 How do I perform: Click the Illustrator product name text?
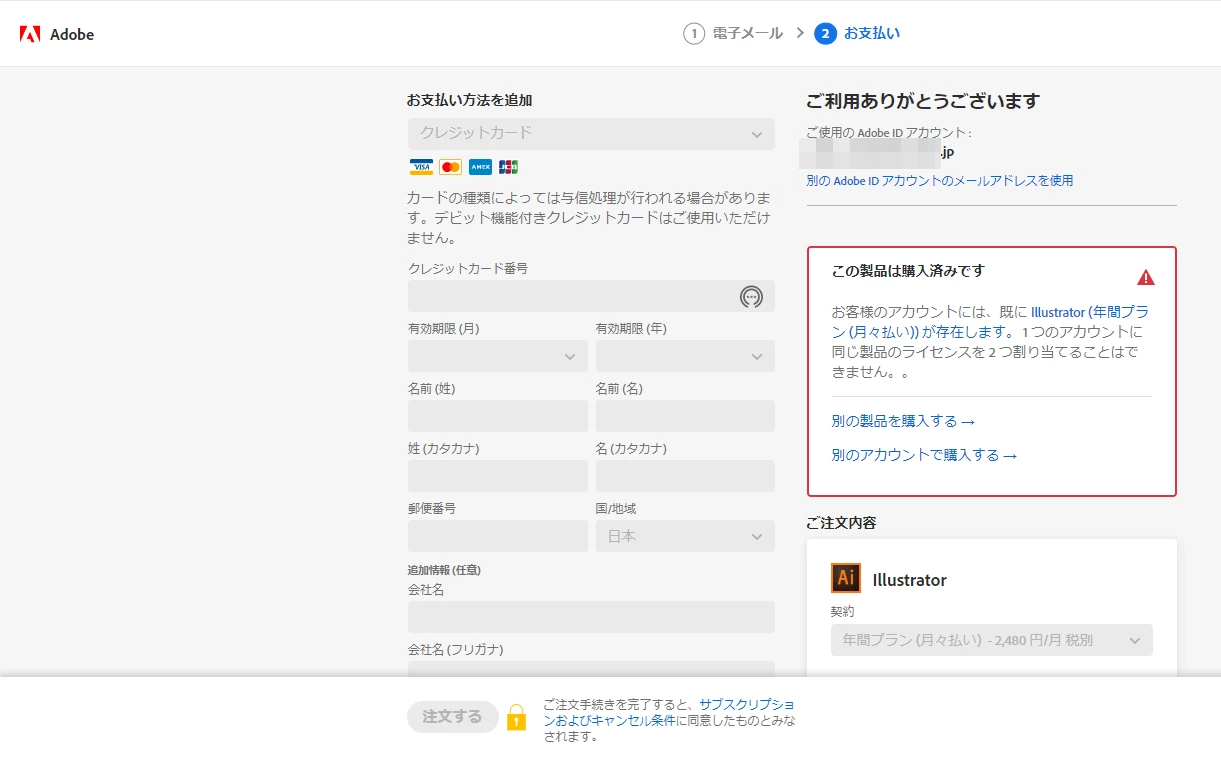click(909, 580)
